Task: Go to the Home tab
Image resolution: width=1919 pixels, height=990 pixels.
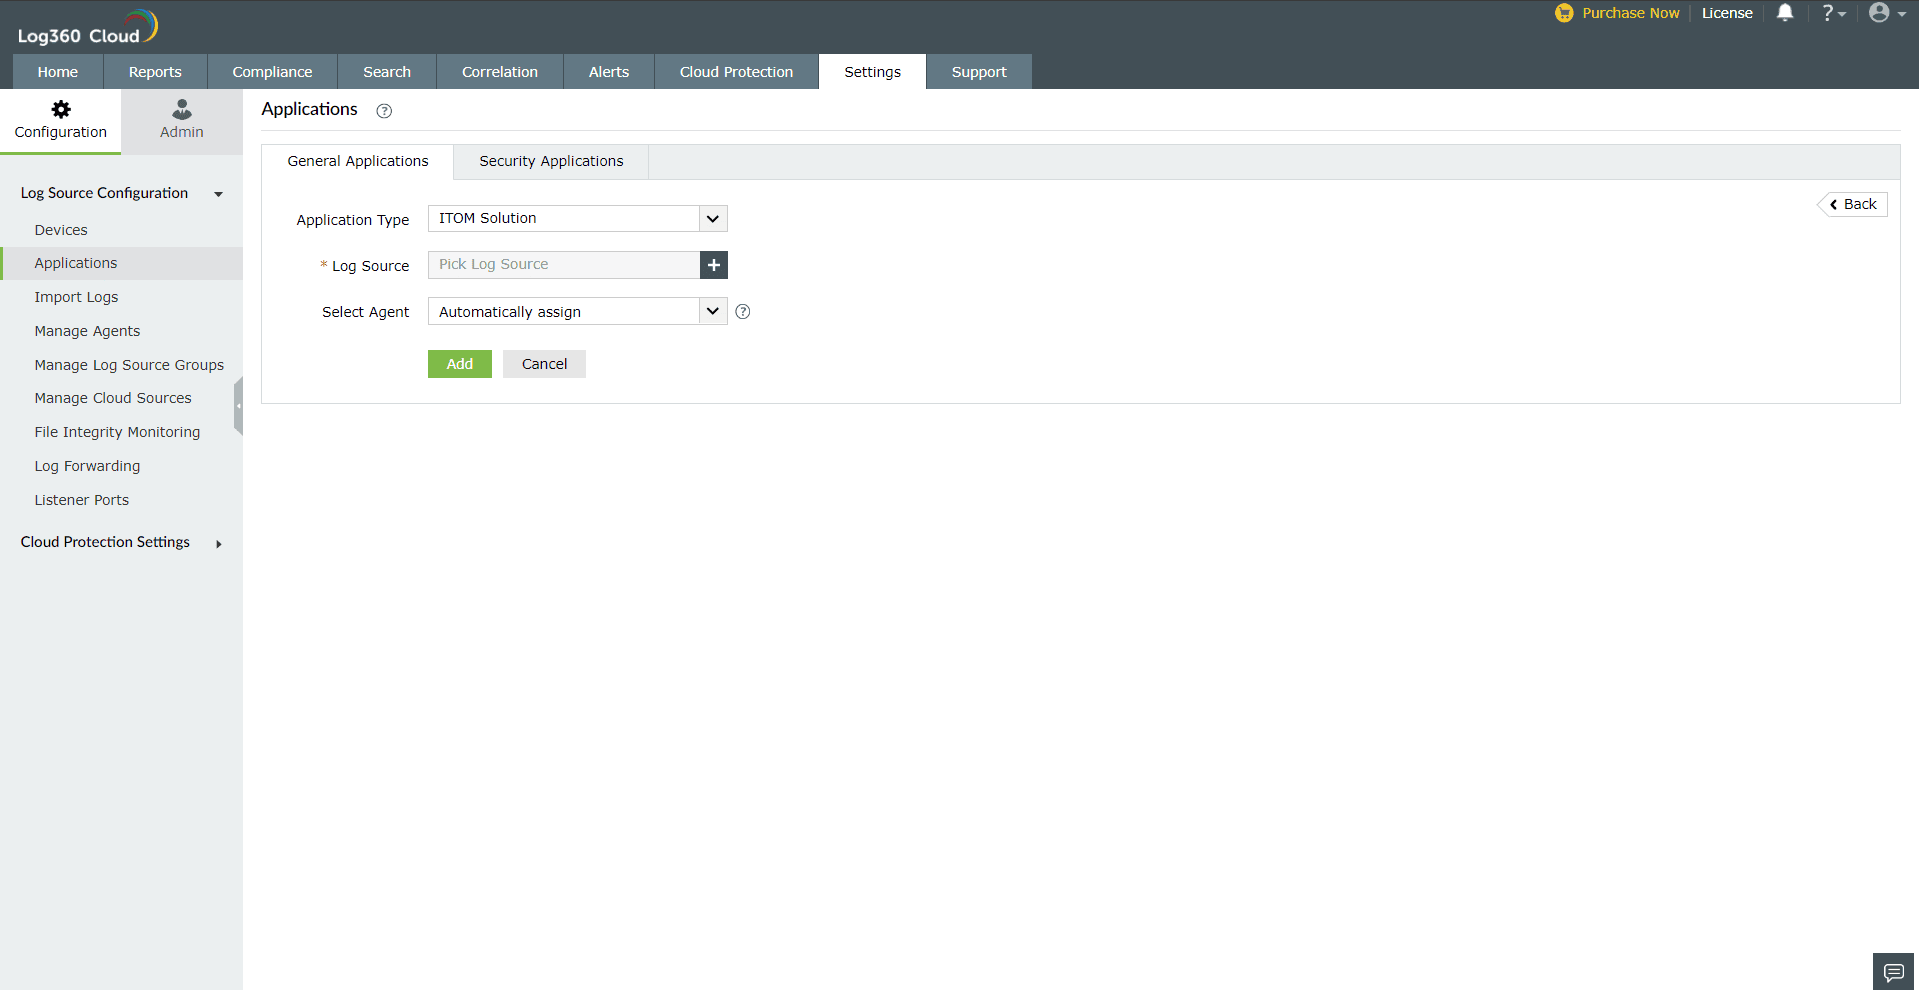Action: click(x=58, y=72)
